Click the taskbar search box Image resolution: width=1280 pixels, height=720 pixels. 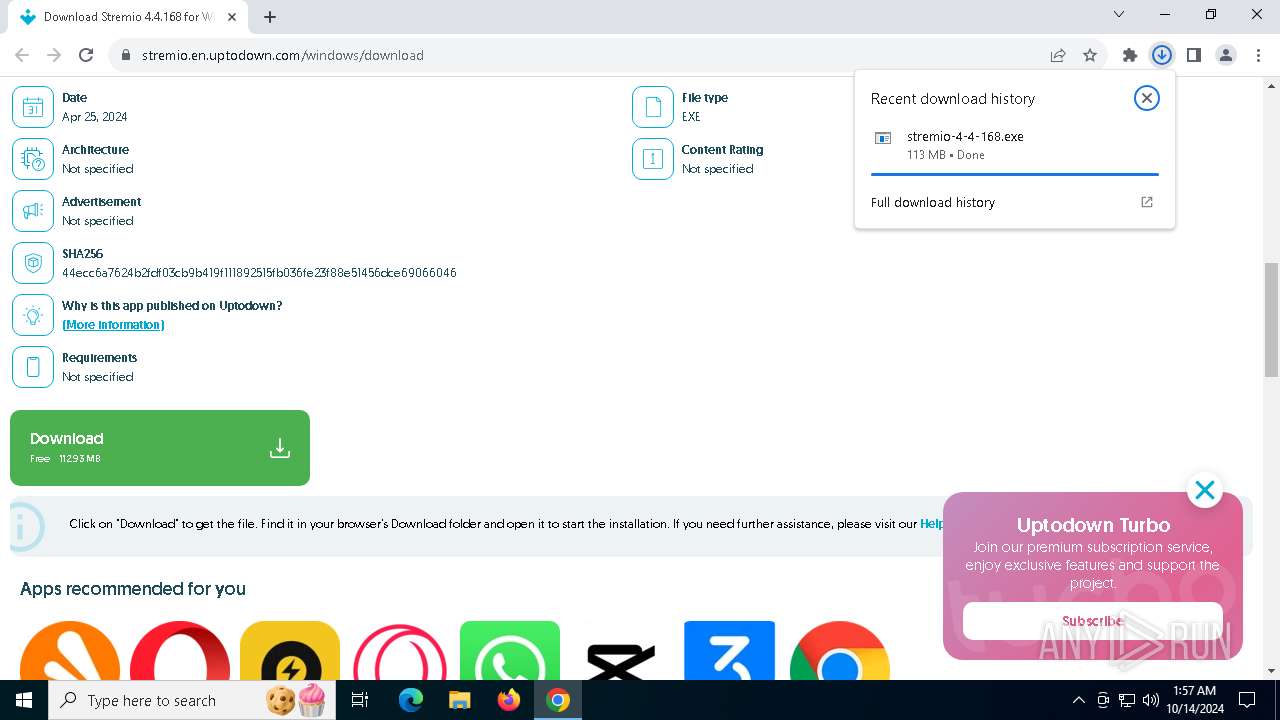193,700
